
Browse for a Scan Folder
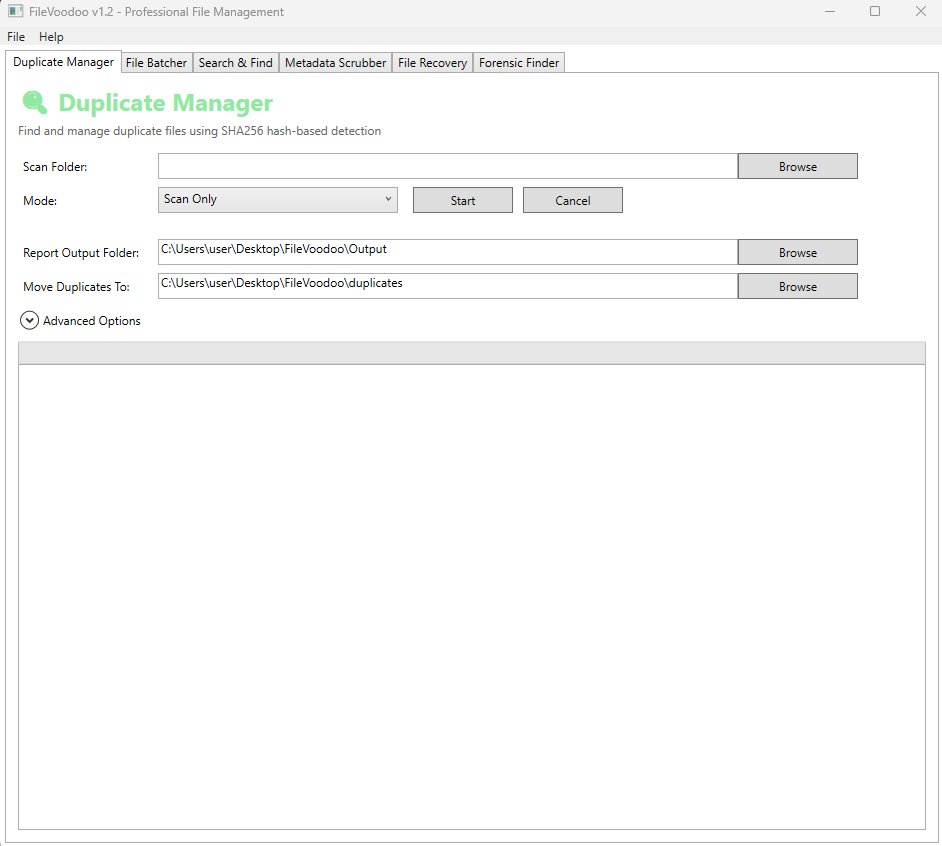click(x=797, y=165)
